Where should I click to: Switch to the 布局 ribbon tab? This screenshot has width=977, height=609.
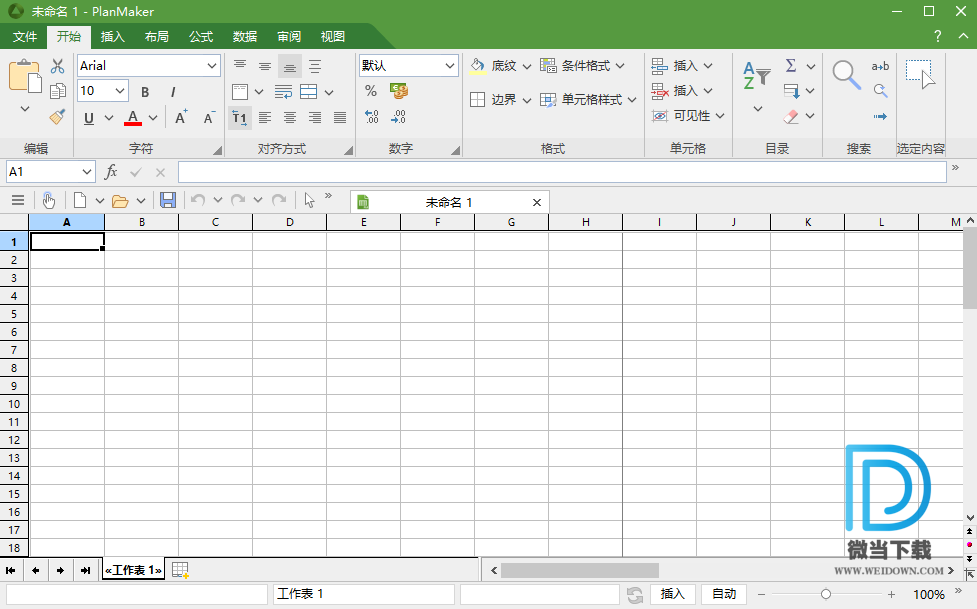pos(157,37)
